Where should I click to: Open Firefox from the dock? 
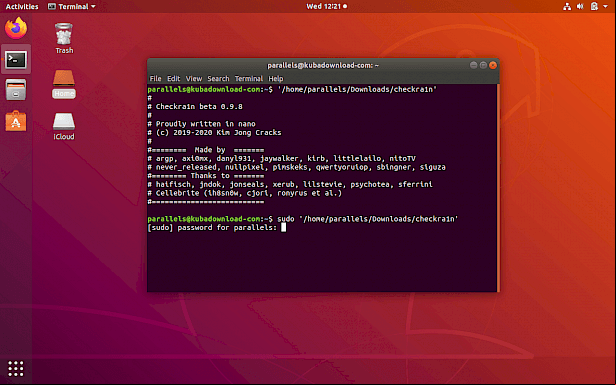tap(16, 28)
